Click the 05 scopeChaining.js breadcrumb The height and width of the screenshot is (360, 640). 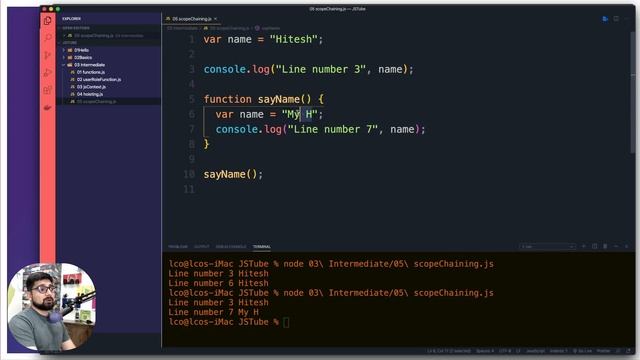click(227, 28)
